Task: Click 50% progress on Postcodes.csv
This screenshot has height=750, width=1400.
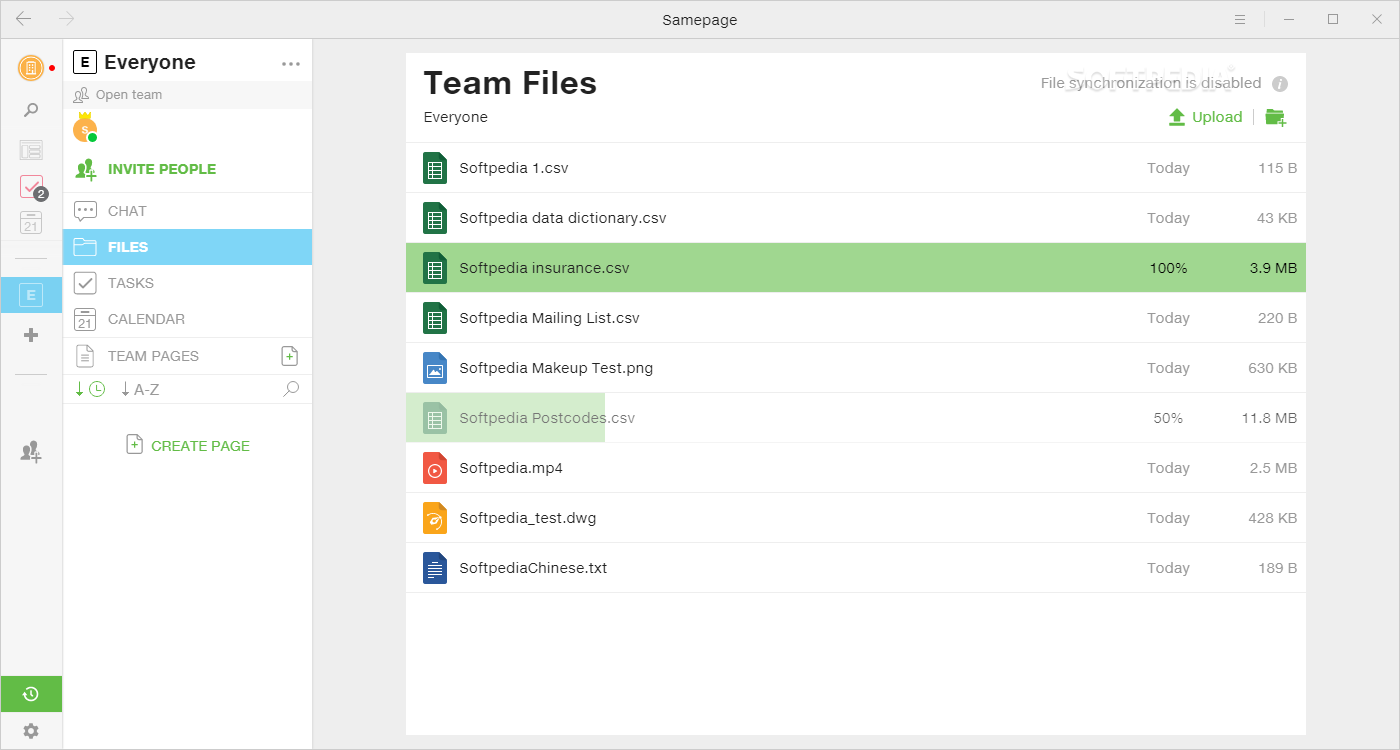Action: coord(1168,418)
